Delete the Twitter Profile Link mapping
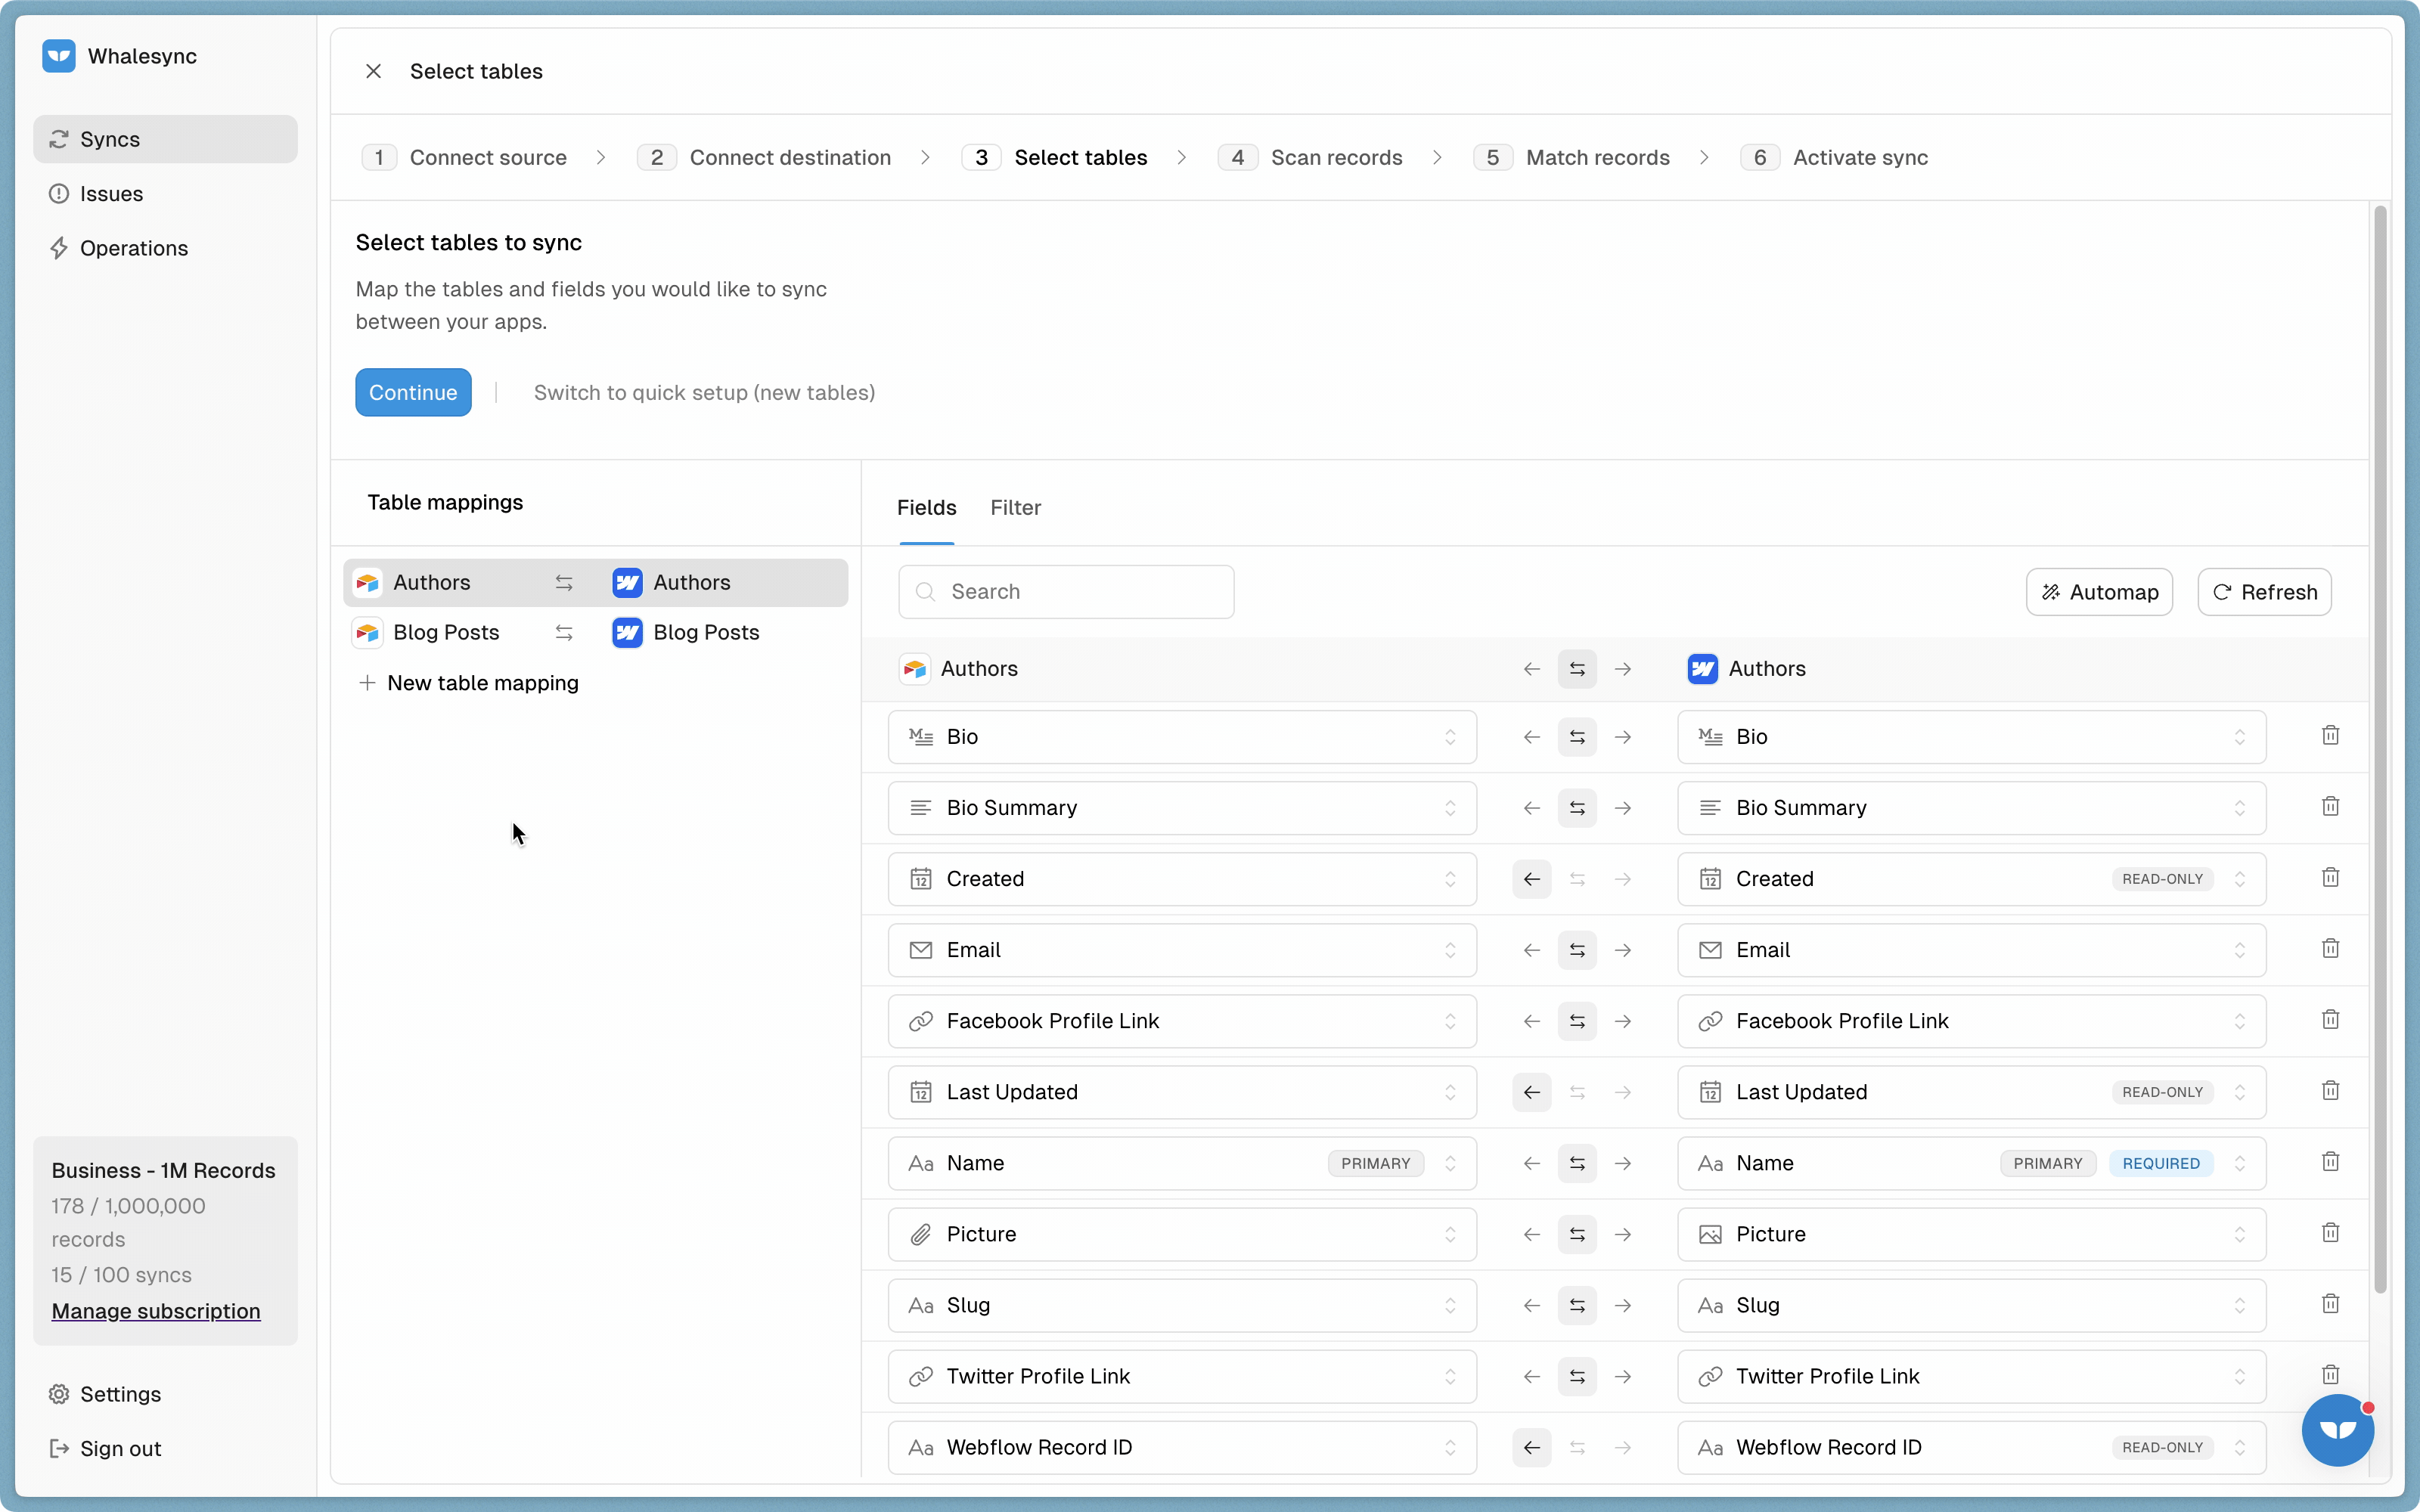The image size is (2420, 1512). [x=2330, y=1374]
